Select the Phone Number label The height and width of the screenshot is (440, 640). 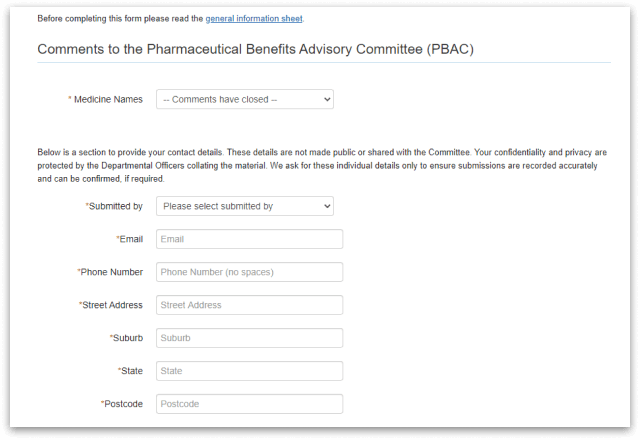click(x=111, y=272)
